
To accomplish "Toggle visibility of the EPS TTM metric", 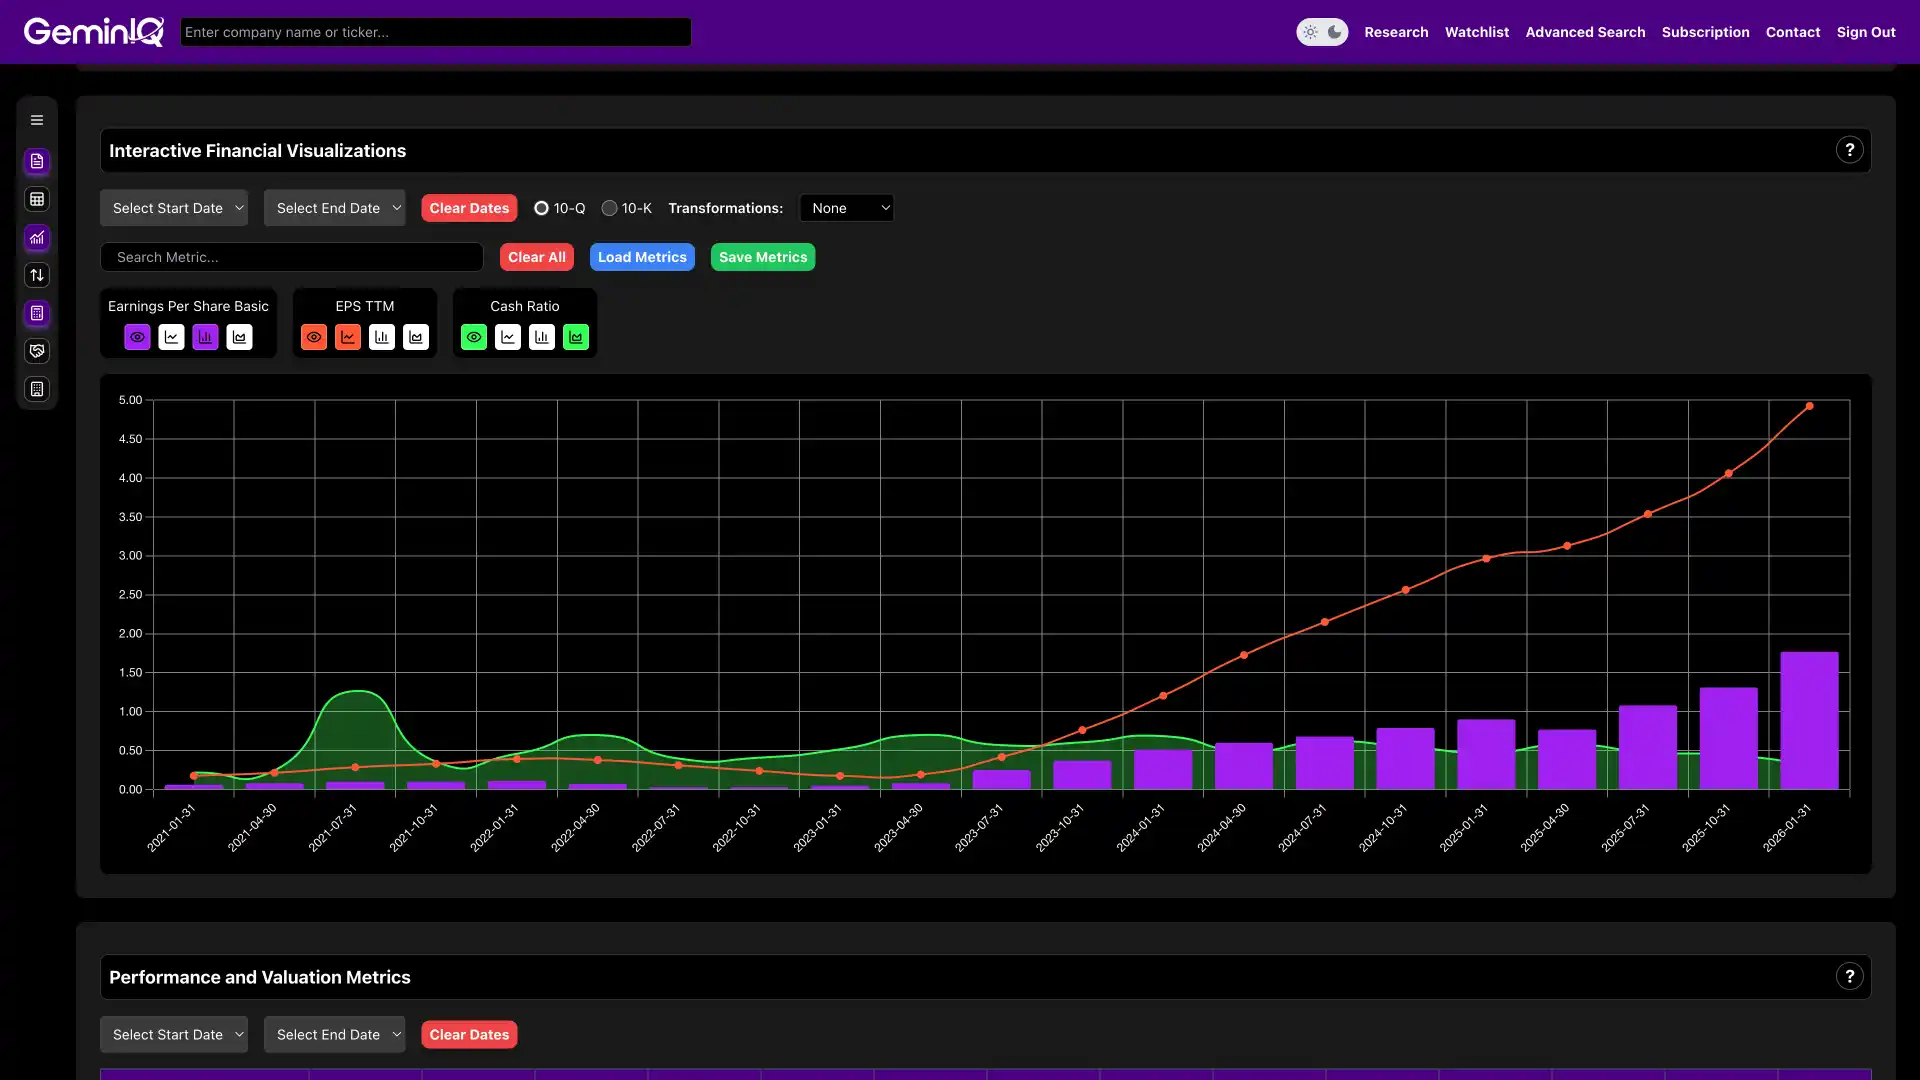I will tap(314, 337).
